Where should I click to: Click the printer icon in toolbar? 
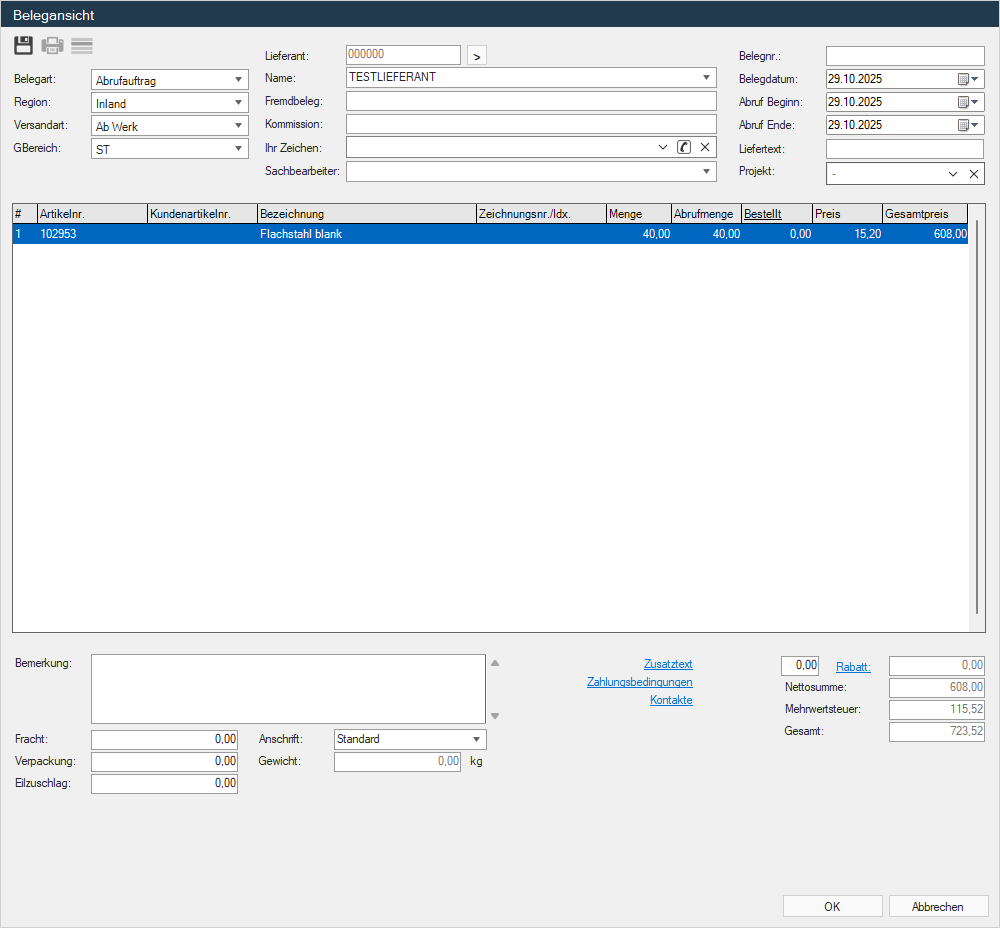pos(52,46)
